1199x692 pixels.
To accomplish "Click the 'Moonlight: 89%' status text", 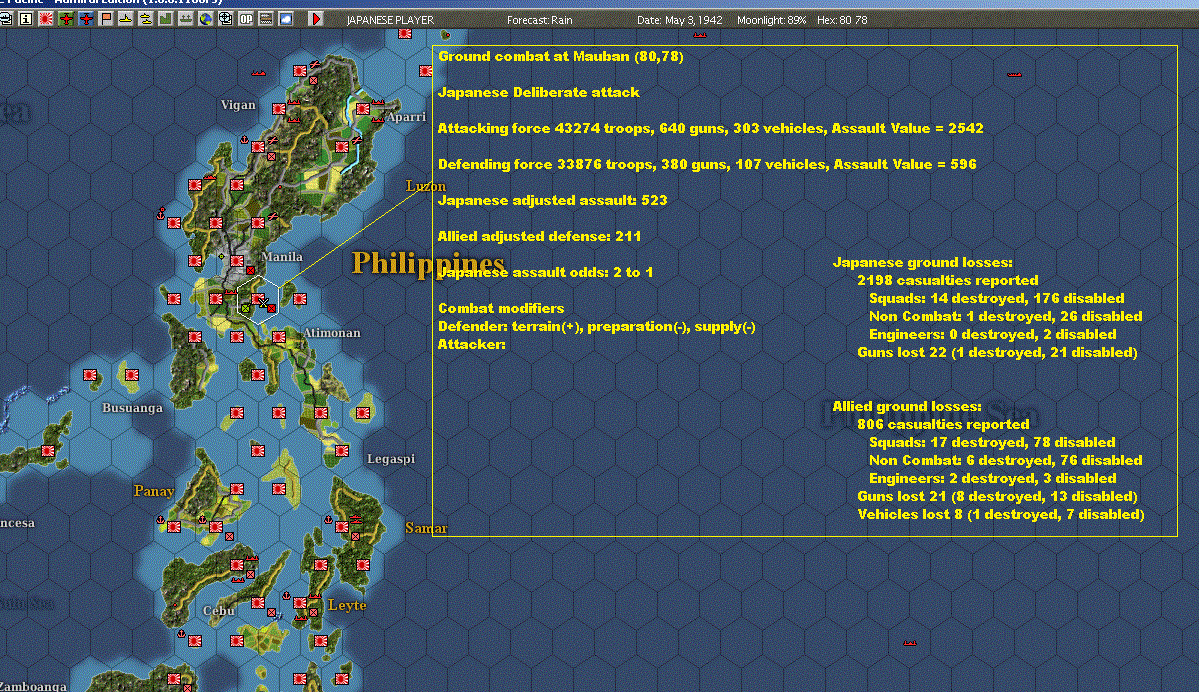I will click(x=772, y=20).
